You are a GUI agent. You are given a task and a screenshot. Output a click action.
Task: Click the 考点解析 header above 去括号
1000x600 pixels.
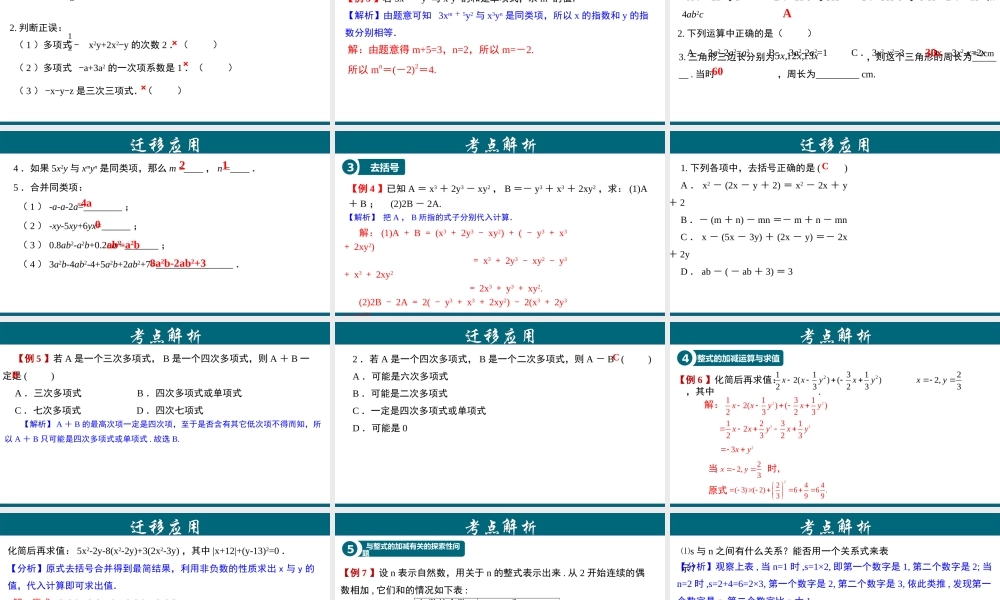(x=500, y=145)
